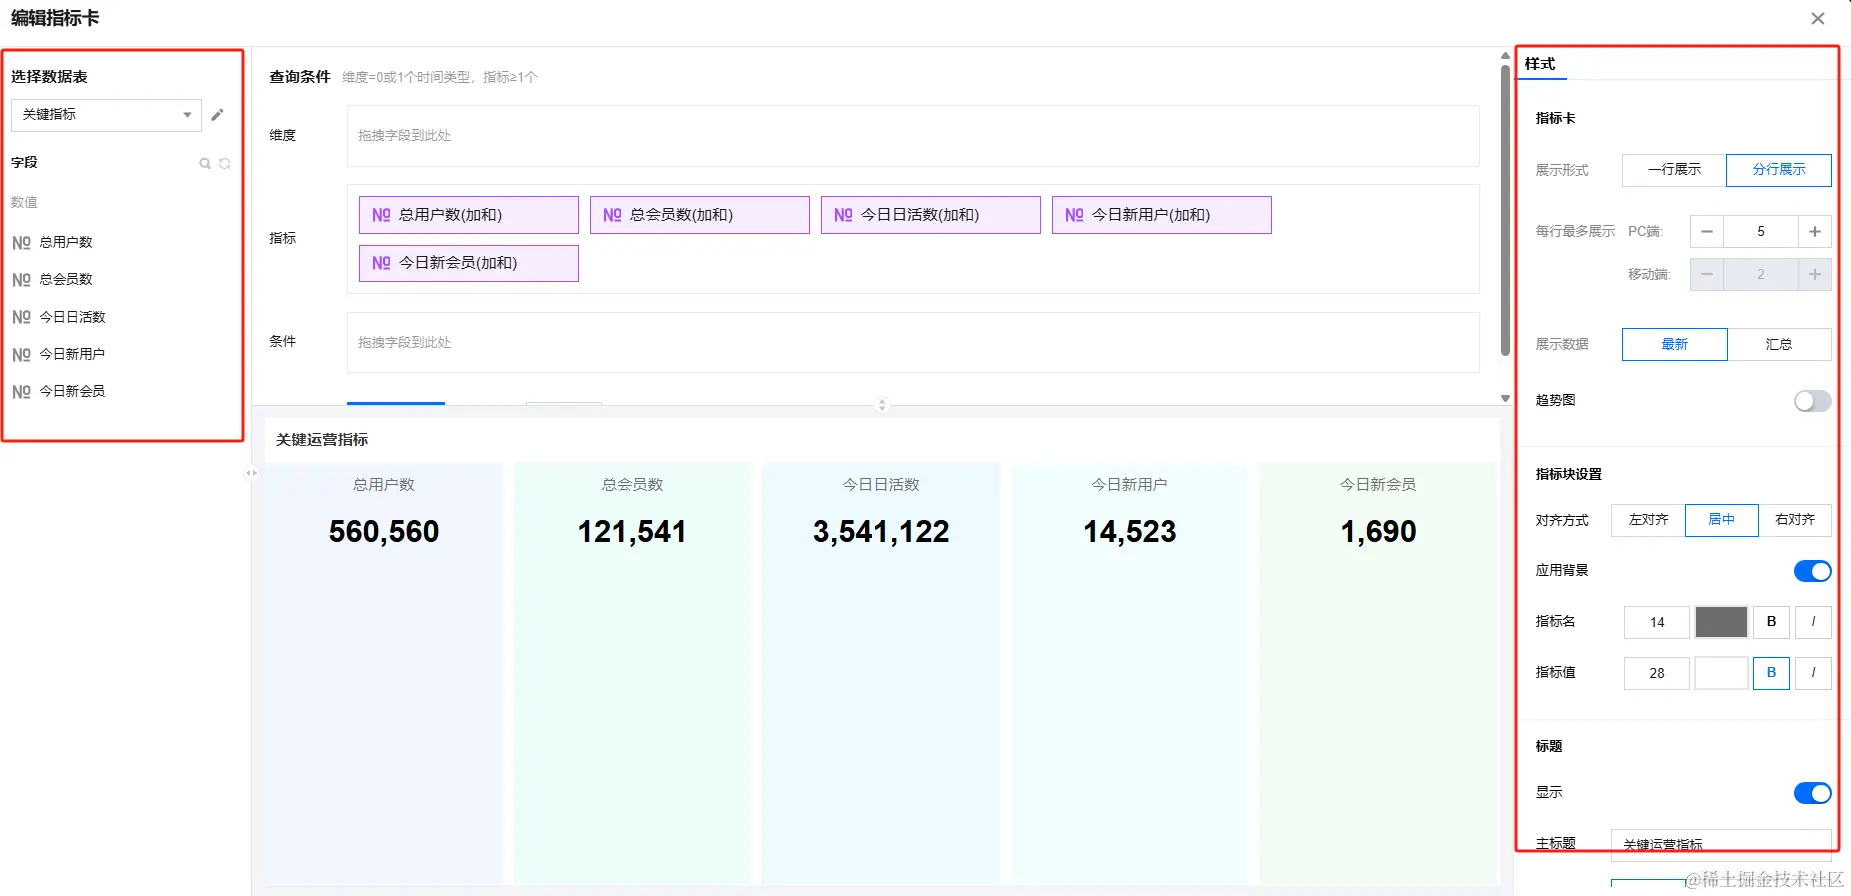The width and height of the screenshot is (1851, 896).
Task: Click the 今日新用户 field type icon
Action: coord(21,354)
